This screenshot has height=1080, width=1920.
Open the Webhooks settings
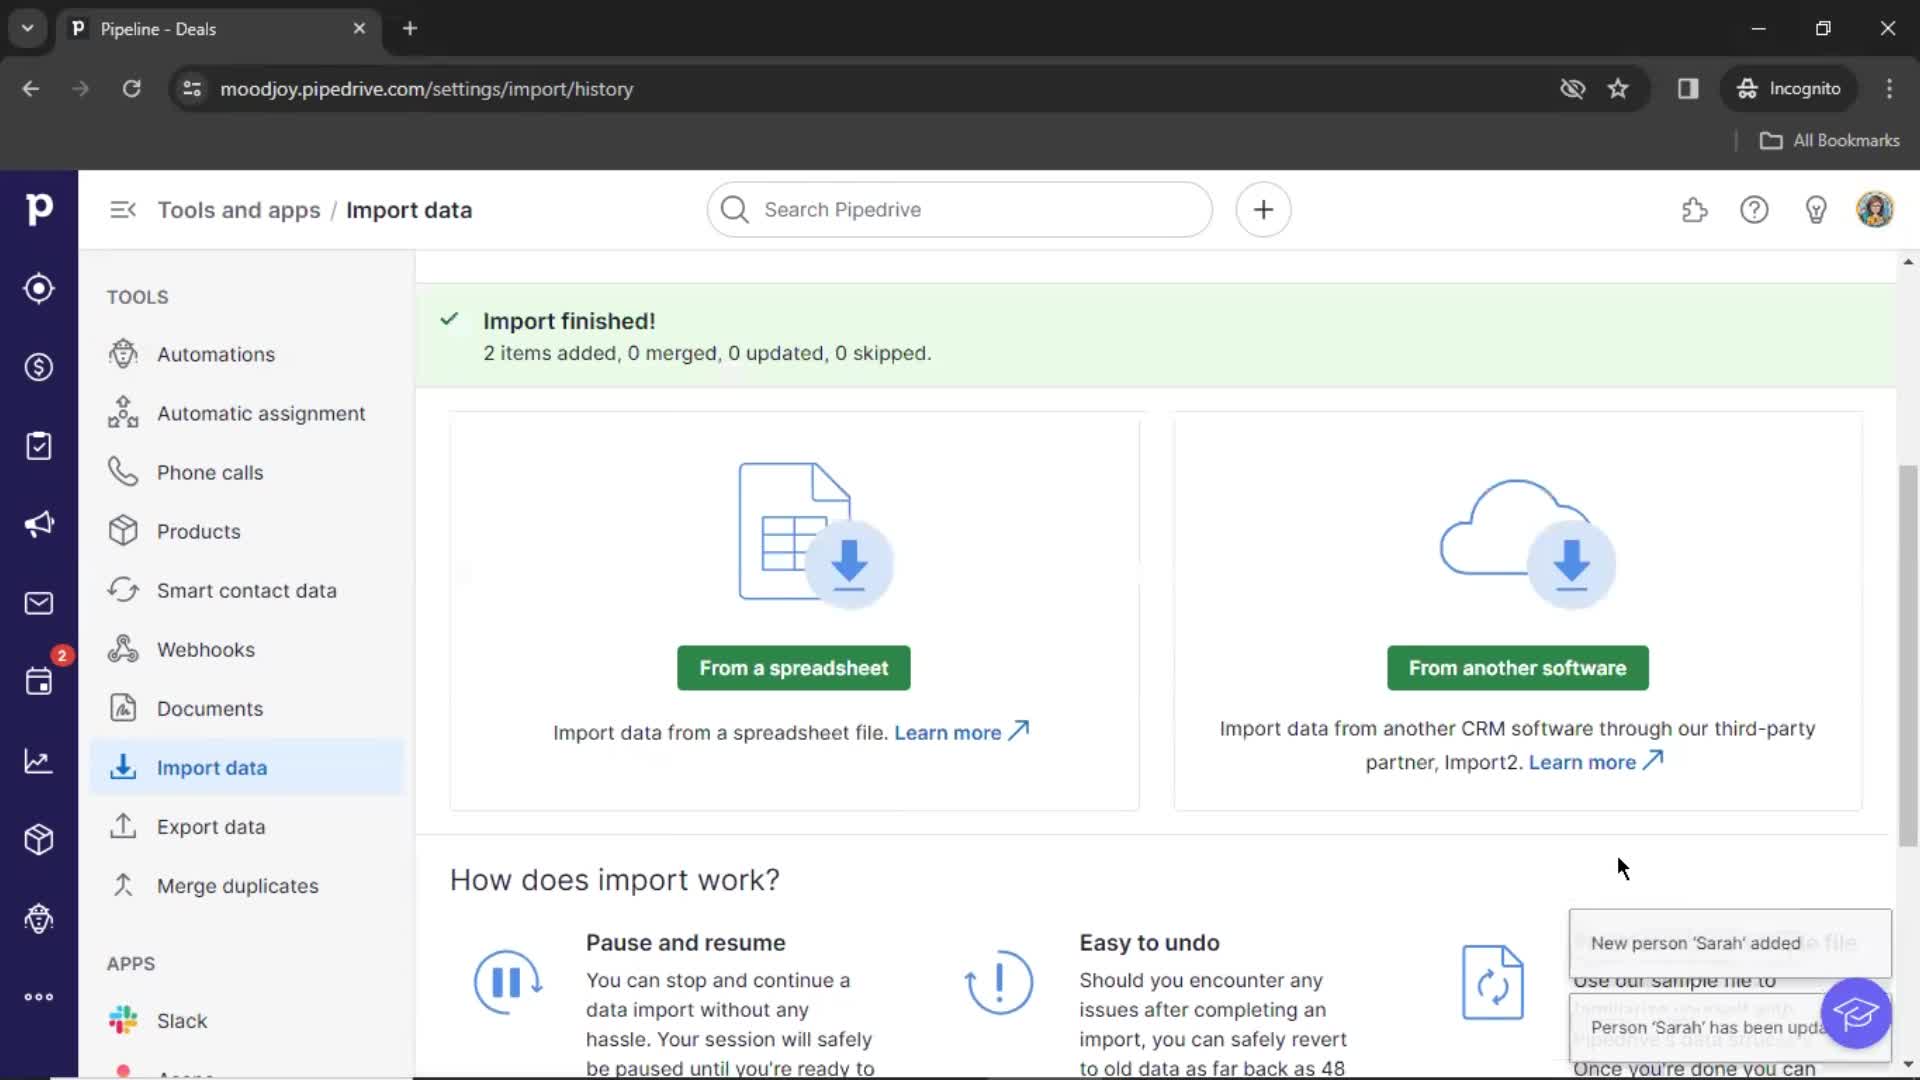point(206,649)
